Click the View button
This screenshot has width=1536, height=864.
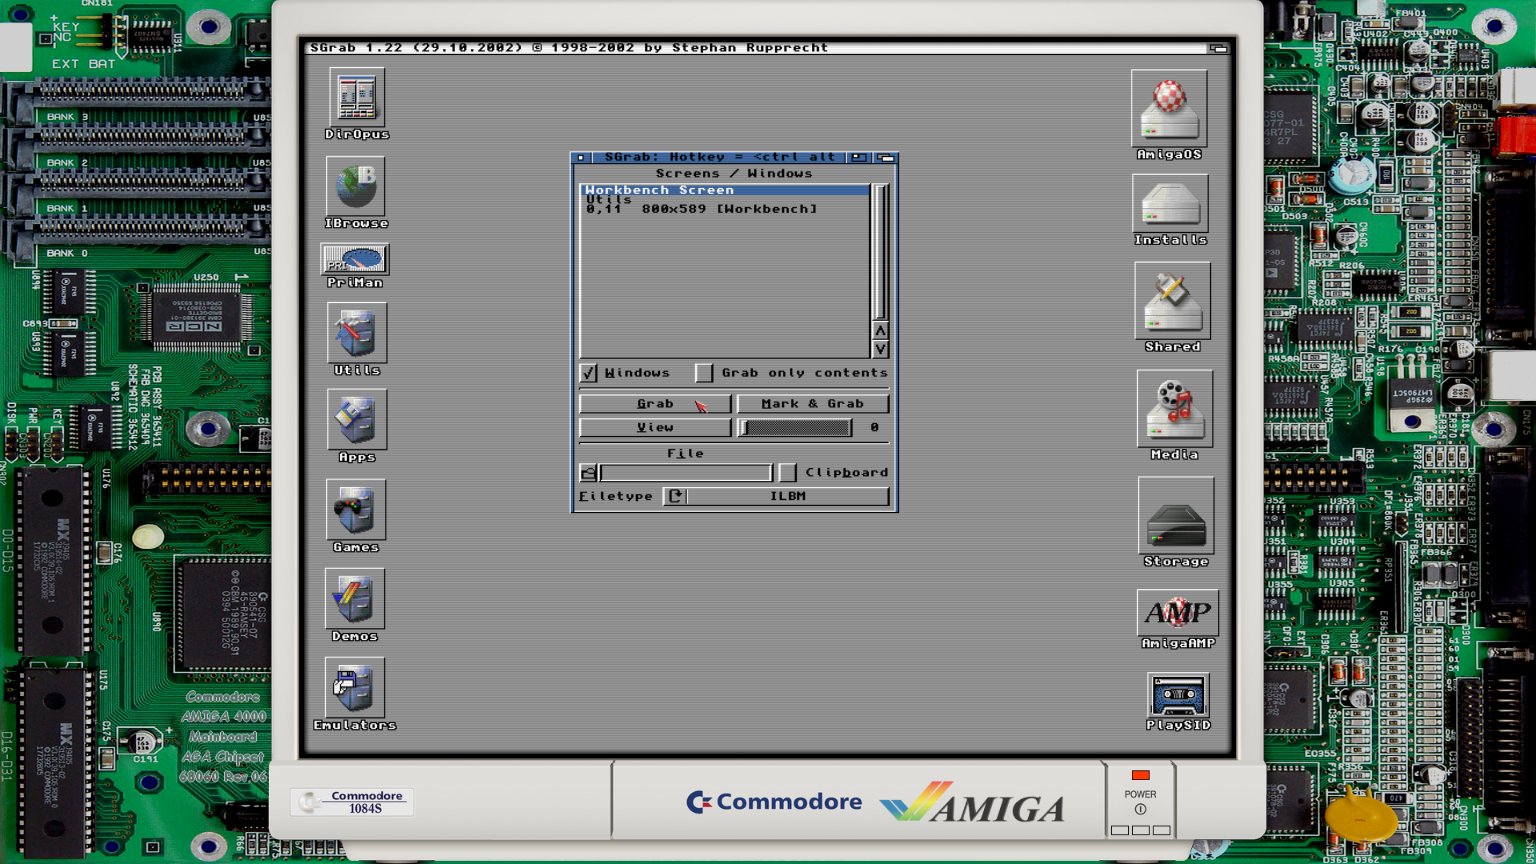point(655,428)
